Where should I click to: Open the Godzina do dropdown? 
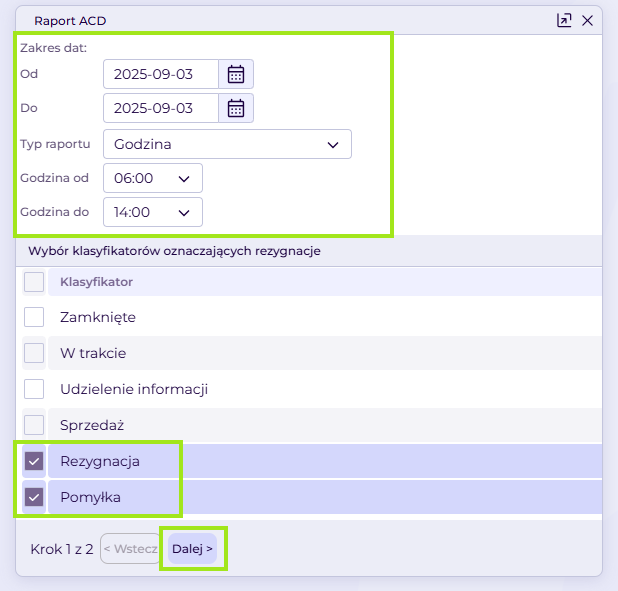point(153,212)
